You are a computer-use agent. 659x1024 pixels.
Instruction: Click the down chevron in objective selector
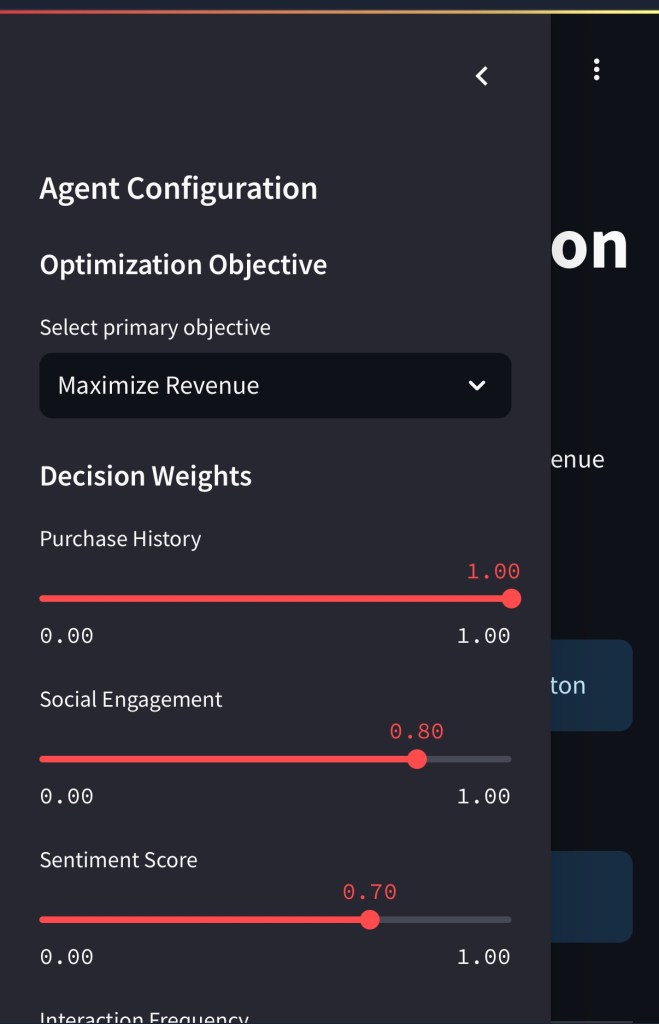point(477,386)
